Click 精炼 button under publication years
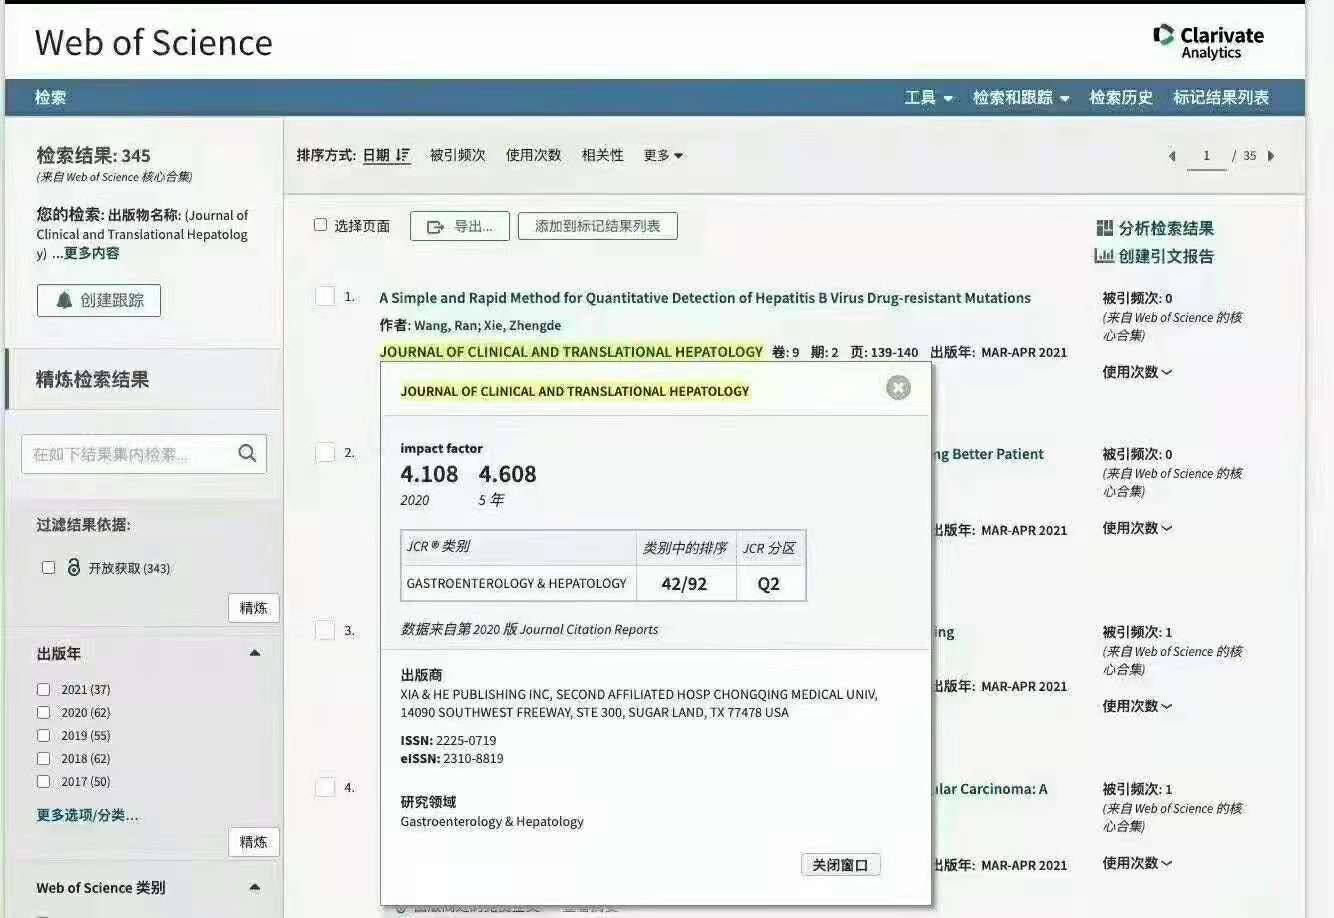 (254, 842)
